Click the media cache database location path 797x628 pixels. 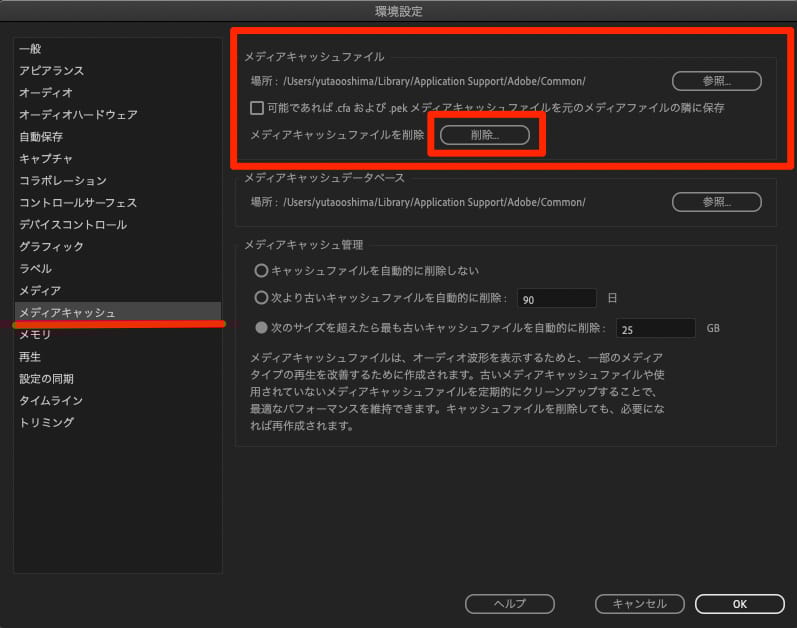434,202
